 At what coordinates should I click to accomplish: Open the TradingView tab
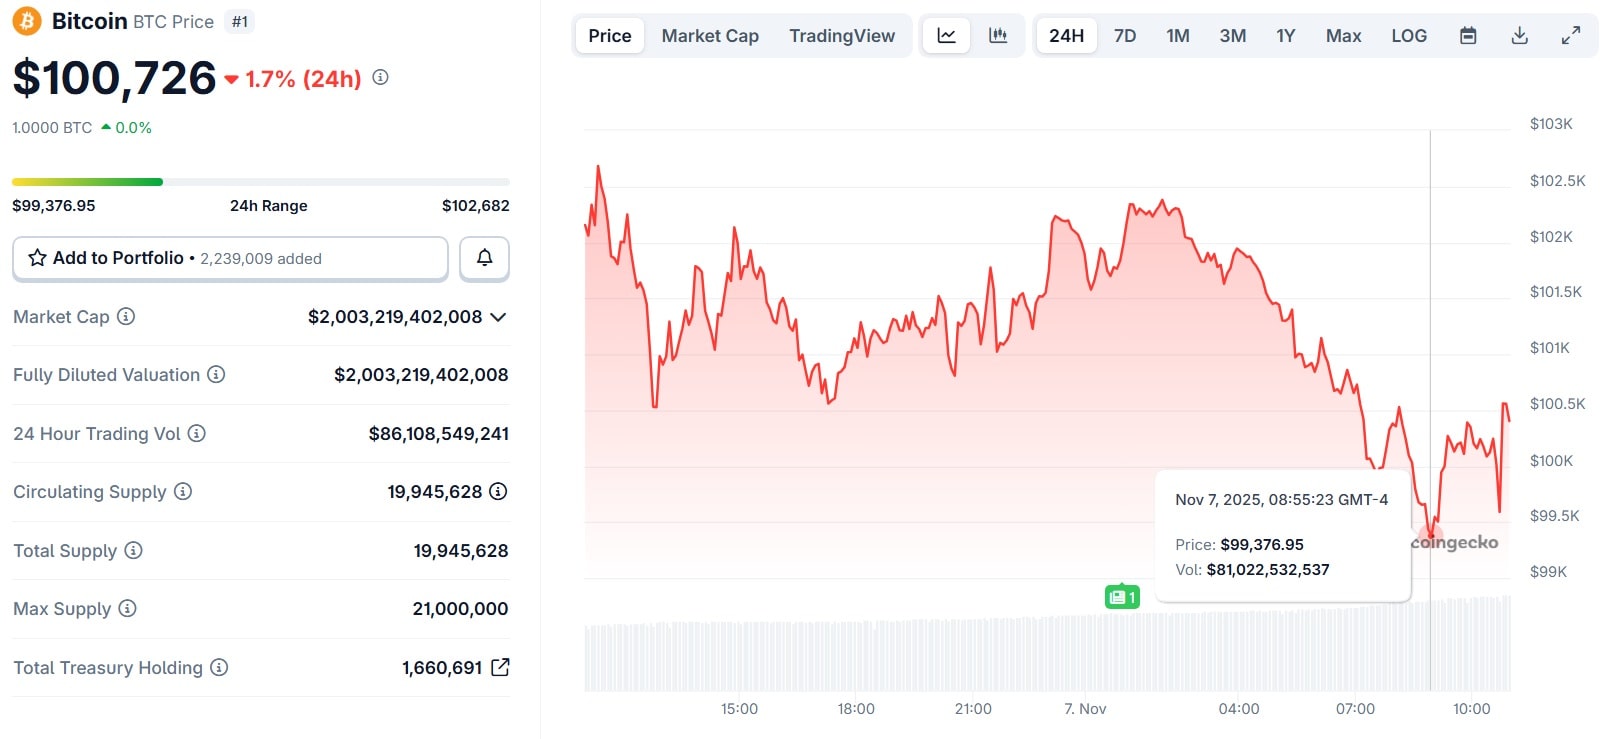(x=841, y=36)
